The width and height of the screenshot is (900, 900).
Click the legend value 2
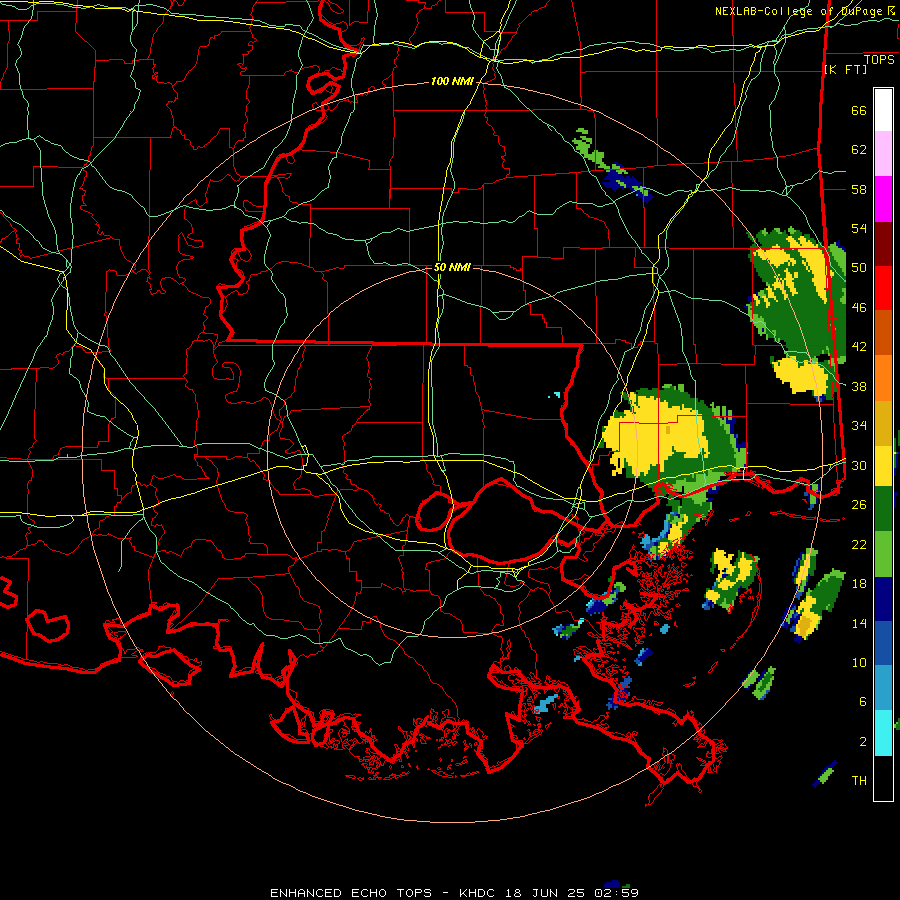[x=862, y=742]
